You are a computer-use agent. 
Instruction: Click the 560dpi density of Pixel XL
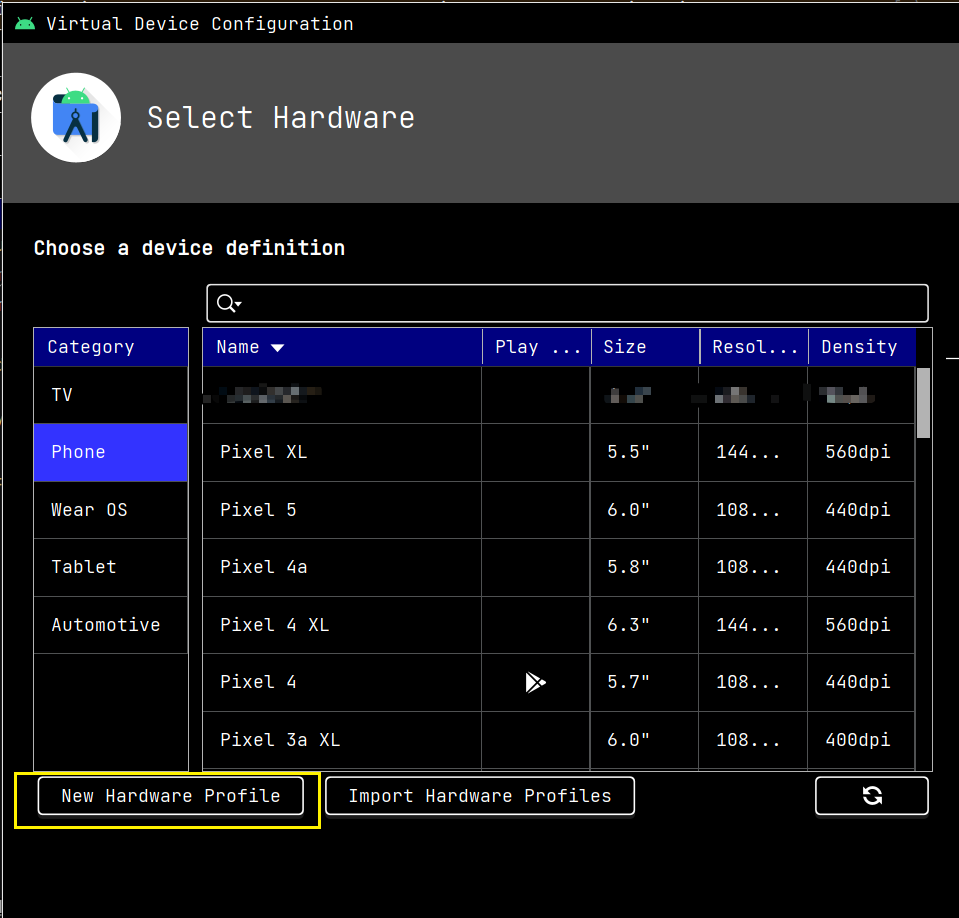coord(857,452)
